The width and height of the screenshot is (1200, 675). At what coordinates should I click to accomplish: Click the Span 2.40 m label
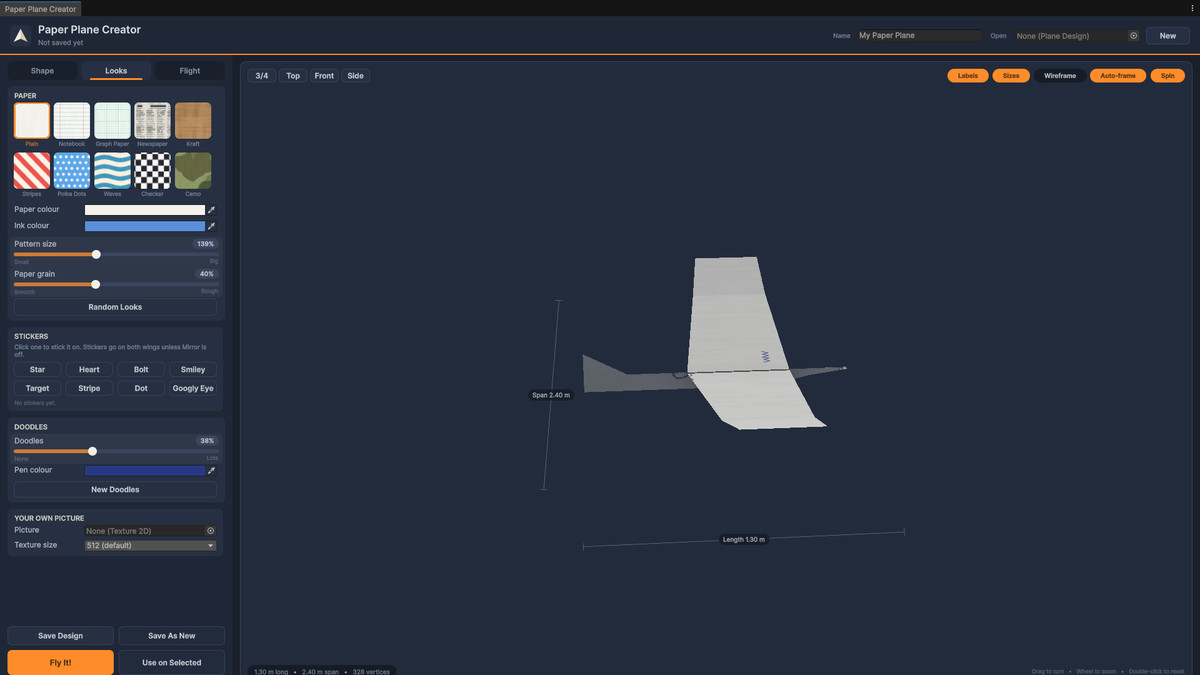pos(551,395)
